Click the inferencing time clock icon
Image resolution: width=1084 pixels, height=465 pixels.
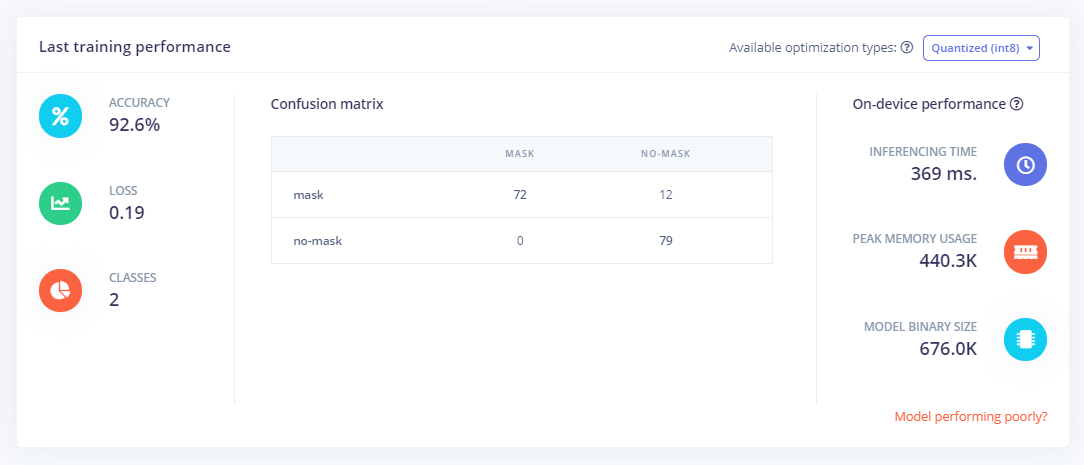coord(1025,165)
